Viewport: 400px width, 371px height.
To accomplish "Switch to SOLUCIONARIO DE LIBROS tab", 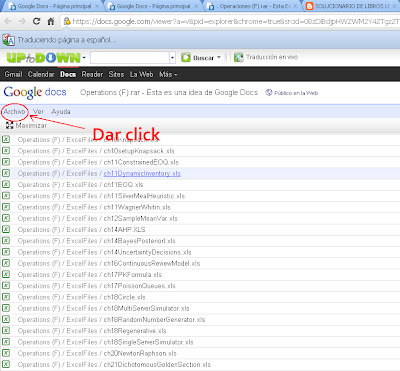I will 352,6.
